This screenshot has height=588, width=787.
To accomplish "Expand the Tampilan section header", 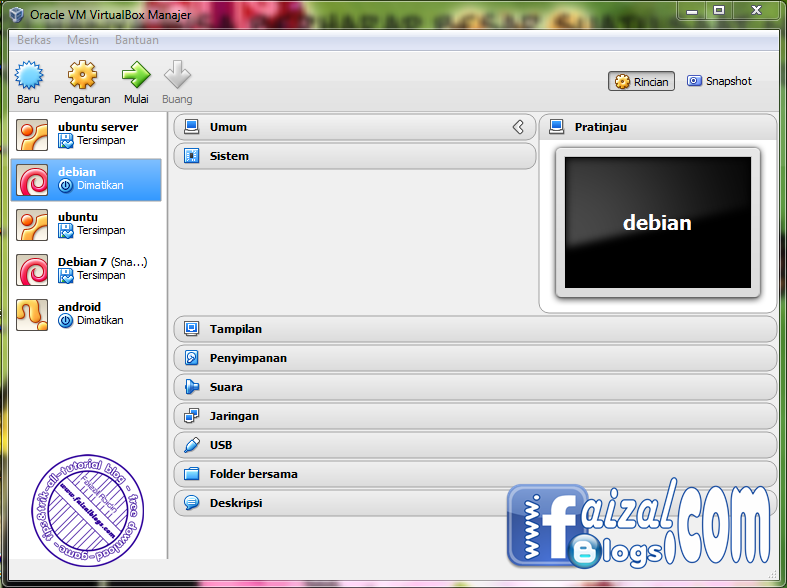I will [475, 329].
